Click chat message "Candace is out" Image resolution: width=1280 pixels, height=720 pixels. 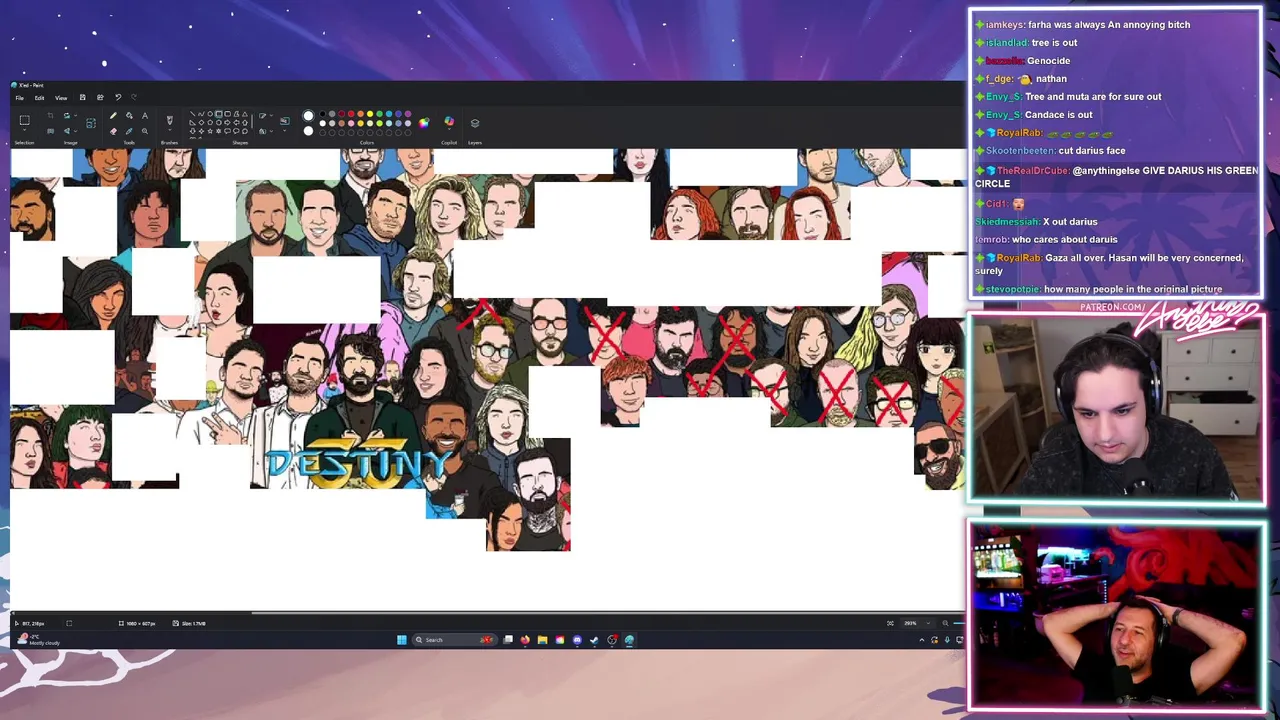pos(1058,114)
